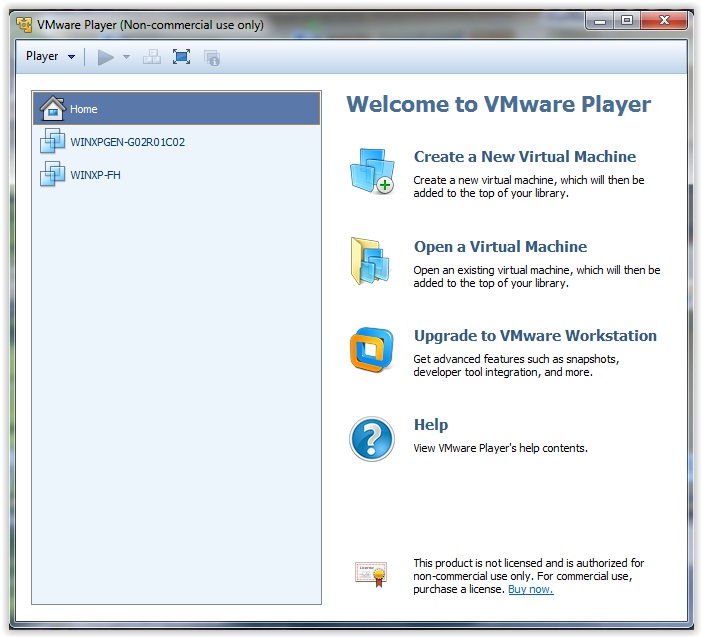Enter full screen mode from the toolbar

point(181,57)
